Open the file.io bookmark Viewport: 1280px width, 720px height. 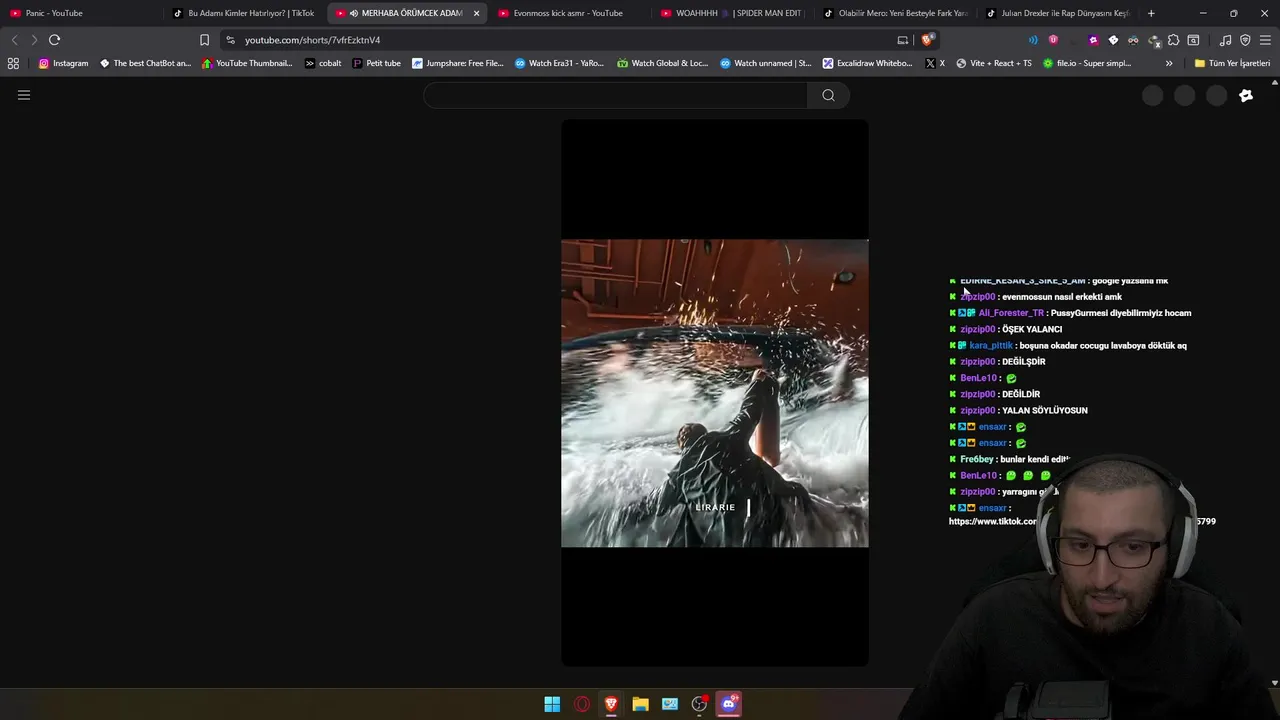[1087, 63]
